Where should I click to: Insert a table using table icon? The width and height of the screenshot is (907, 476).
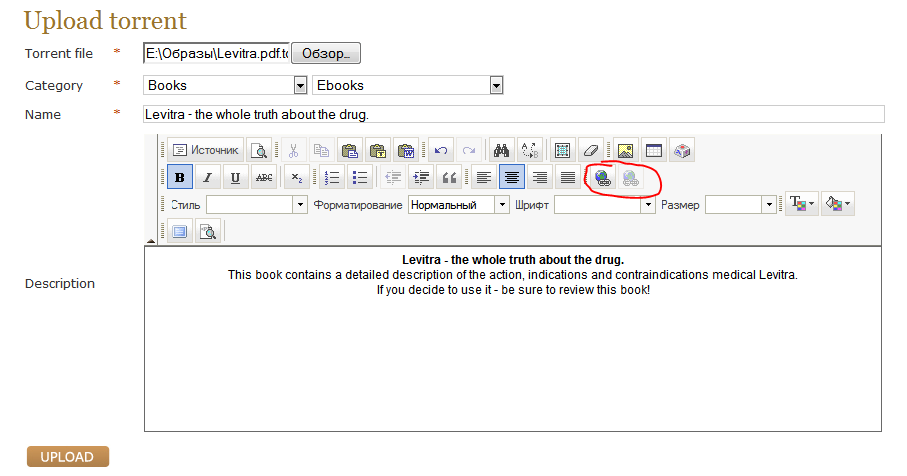point(654,150)
